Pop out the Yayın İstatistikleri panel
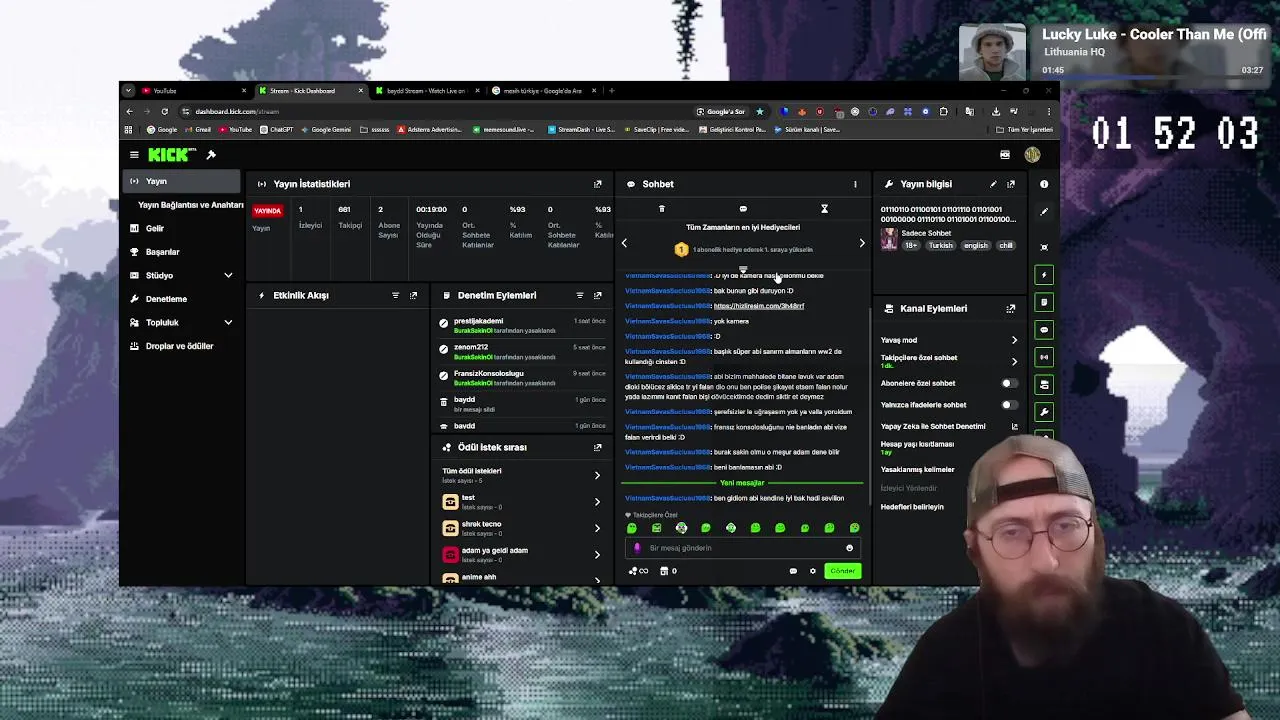 [598, 184]
